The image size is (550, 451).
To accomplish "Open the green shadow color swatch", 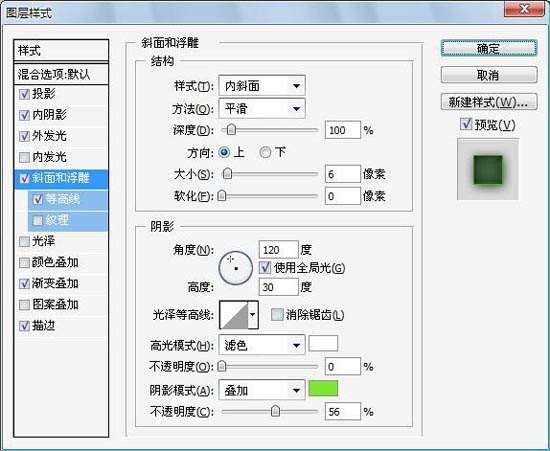I will pyautogui.click(x=323, y=389).
